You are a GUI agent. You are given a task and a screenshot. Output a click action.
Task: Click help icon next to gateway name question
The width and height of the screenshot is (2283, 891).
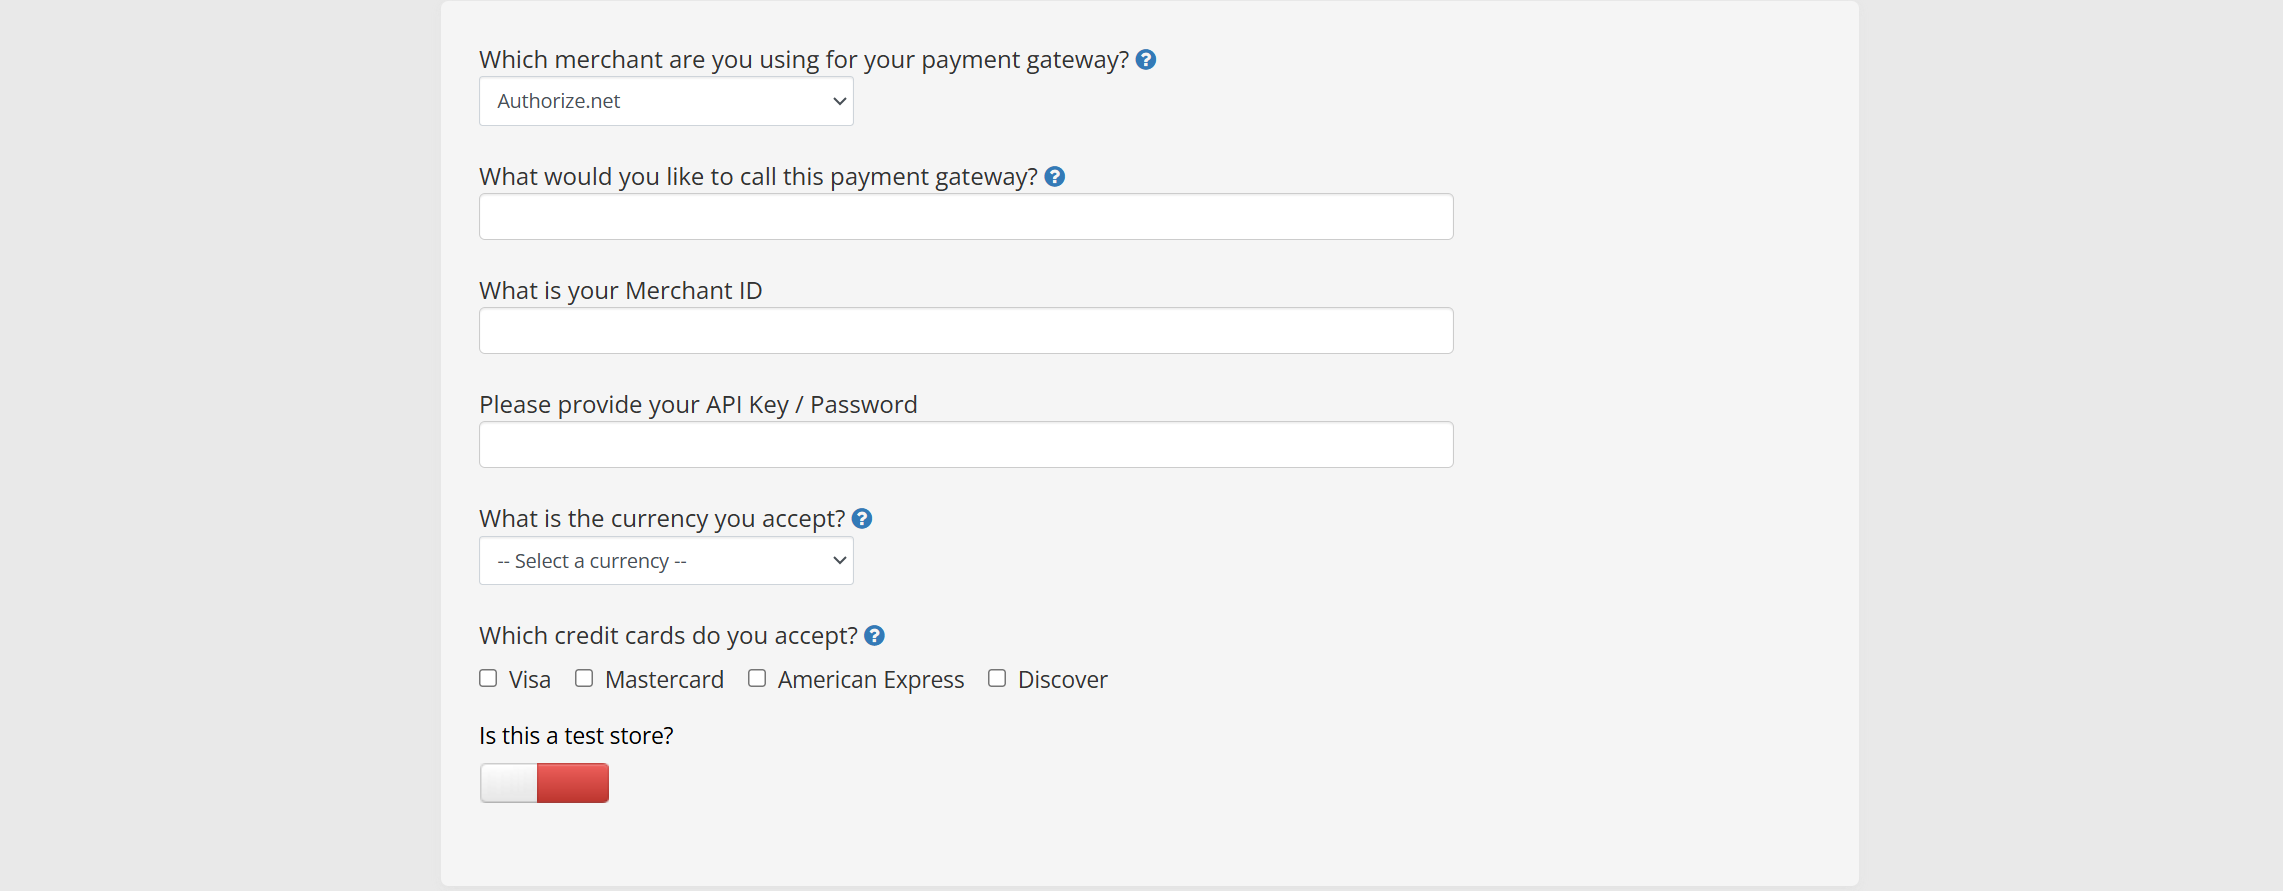tap(1054, 177)
